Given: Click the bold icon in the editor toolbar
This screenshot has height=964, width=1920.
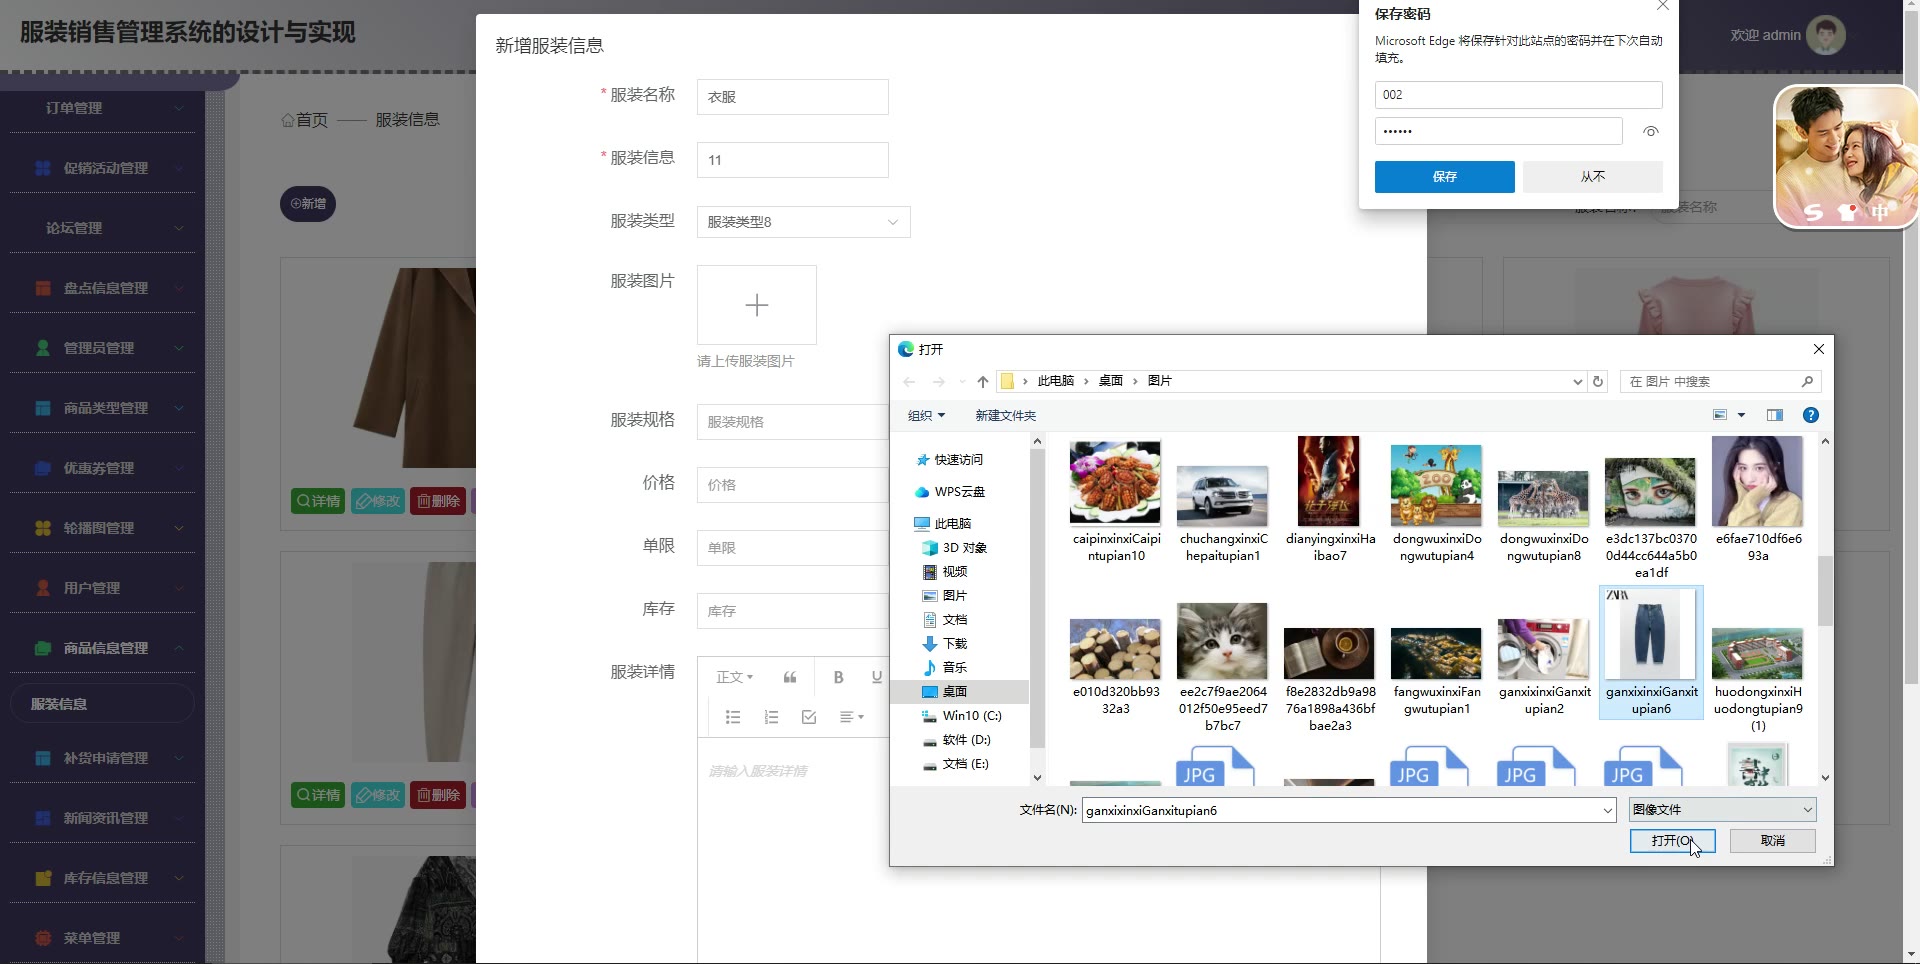Looking at the screenshot, I should [x=838, y=677].
